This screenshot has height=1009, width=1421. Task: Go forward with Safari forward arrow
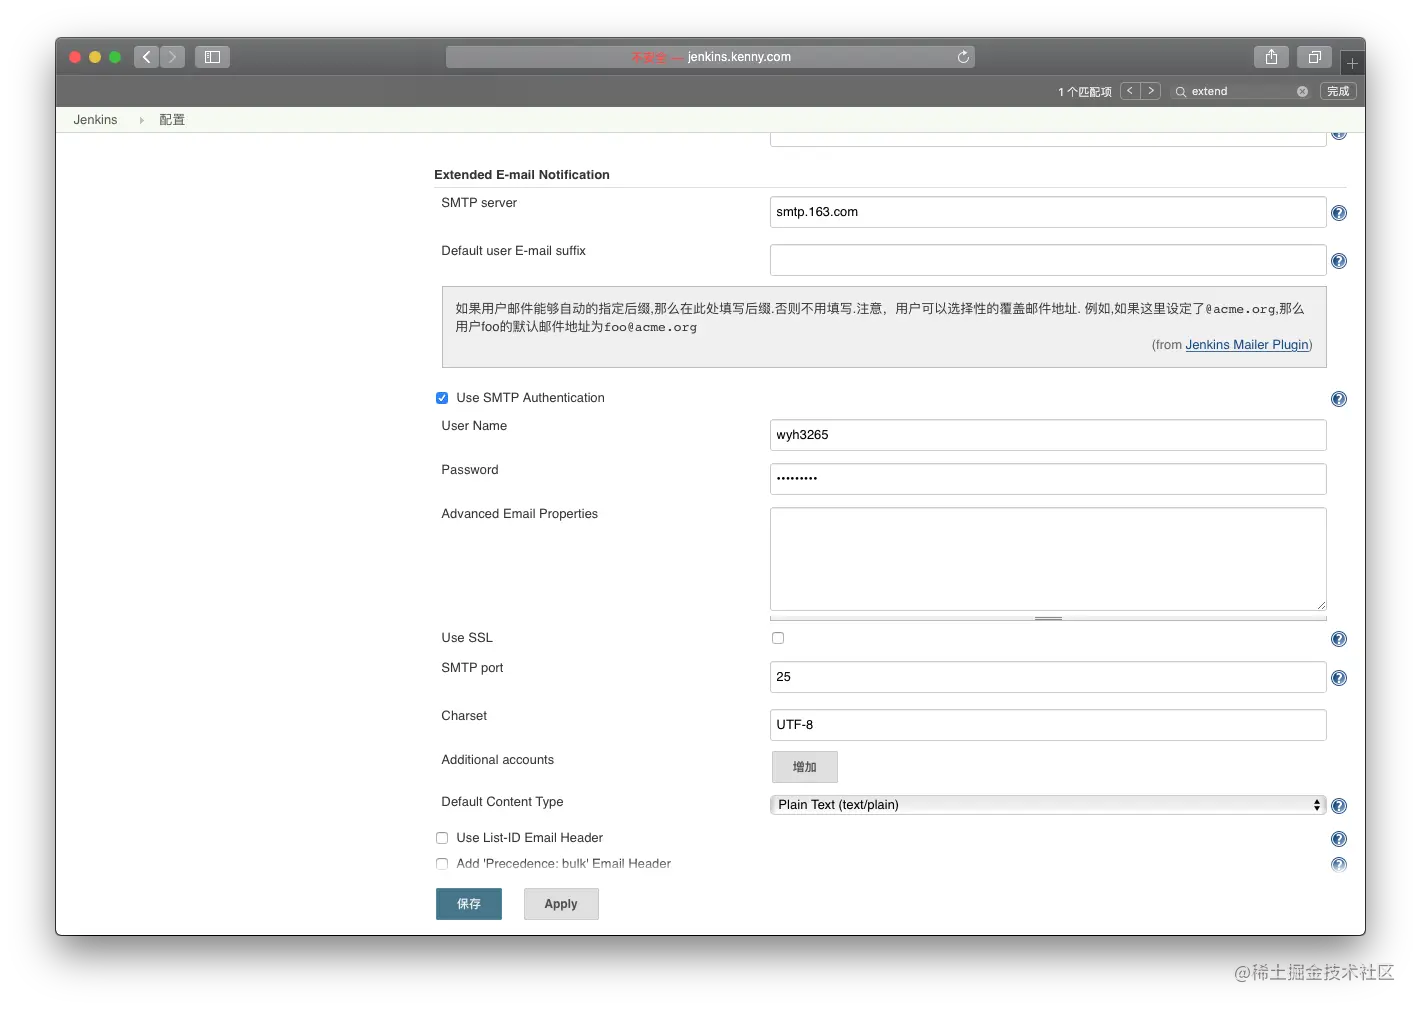click(x=172, y=57)
